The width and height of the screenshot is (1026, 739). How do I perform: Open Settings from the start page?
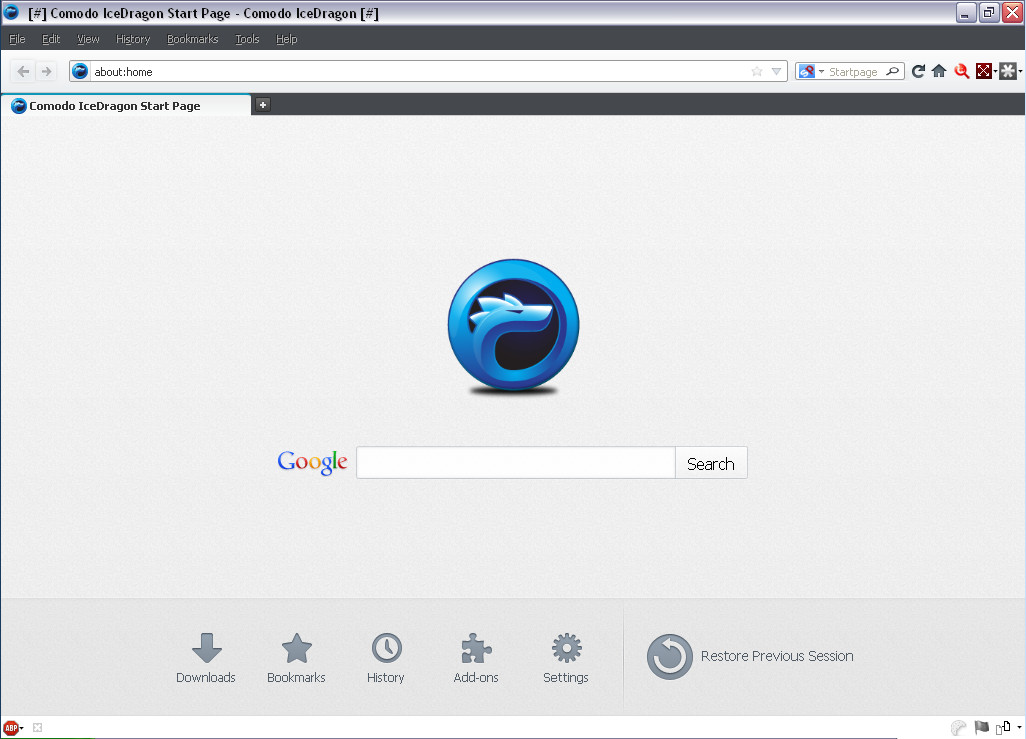click(x=566, y=658)
